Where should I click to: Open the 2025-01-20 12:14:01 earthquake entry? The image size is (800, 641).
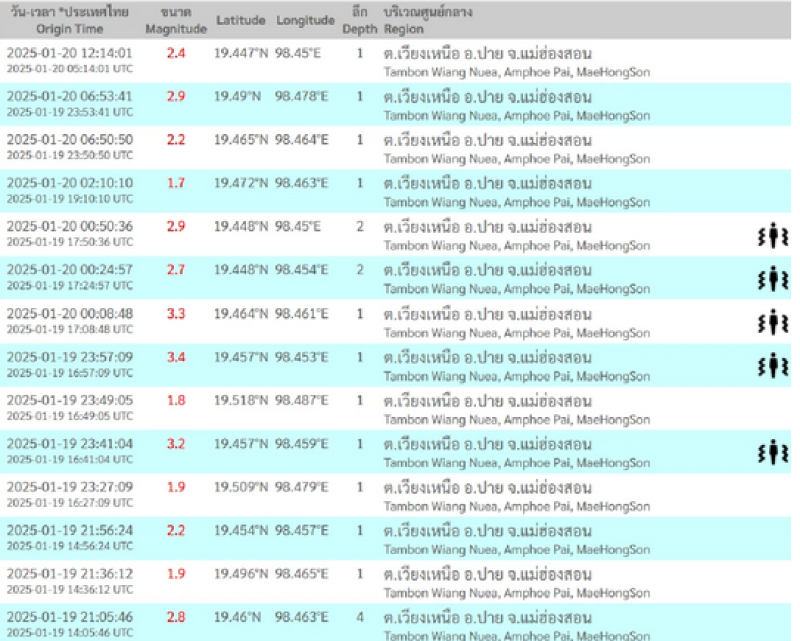click(x=69, y=52)
